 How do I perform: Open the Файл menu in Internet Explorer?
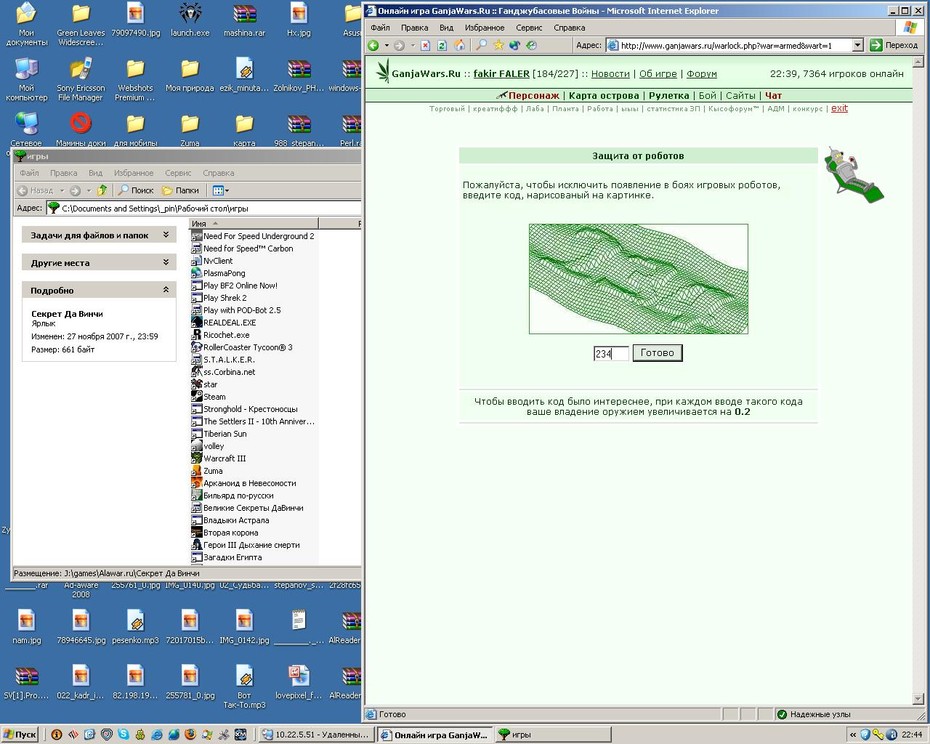(x=380, y=27)
